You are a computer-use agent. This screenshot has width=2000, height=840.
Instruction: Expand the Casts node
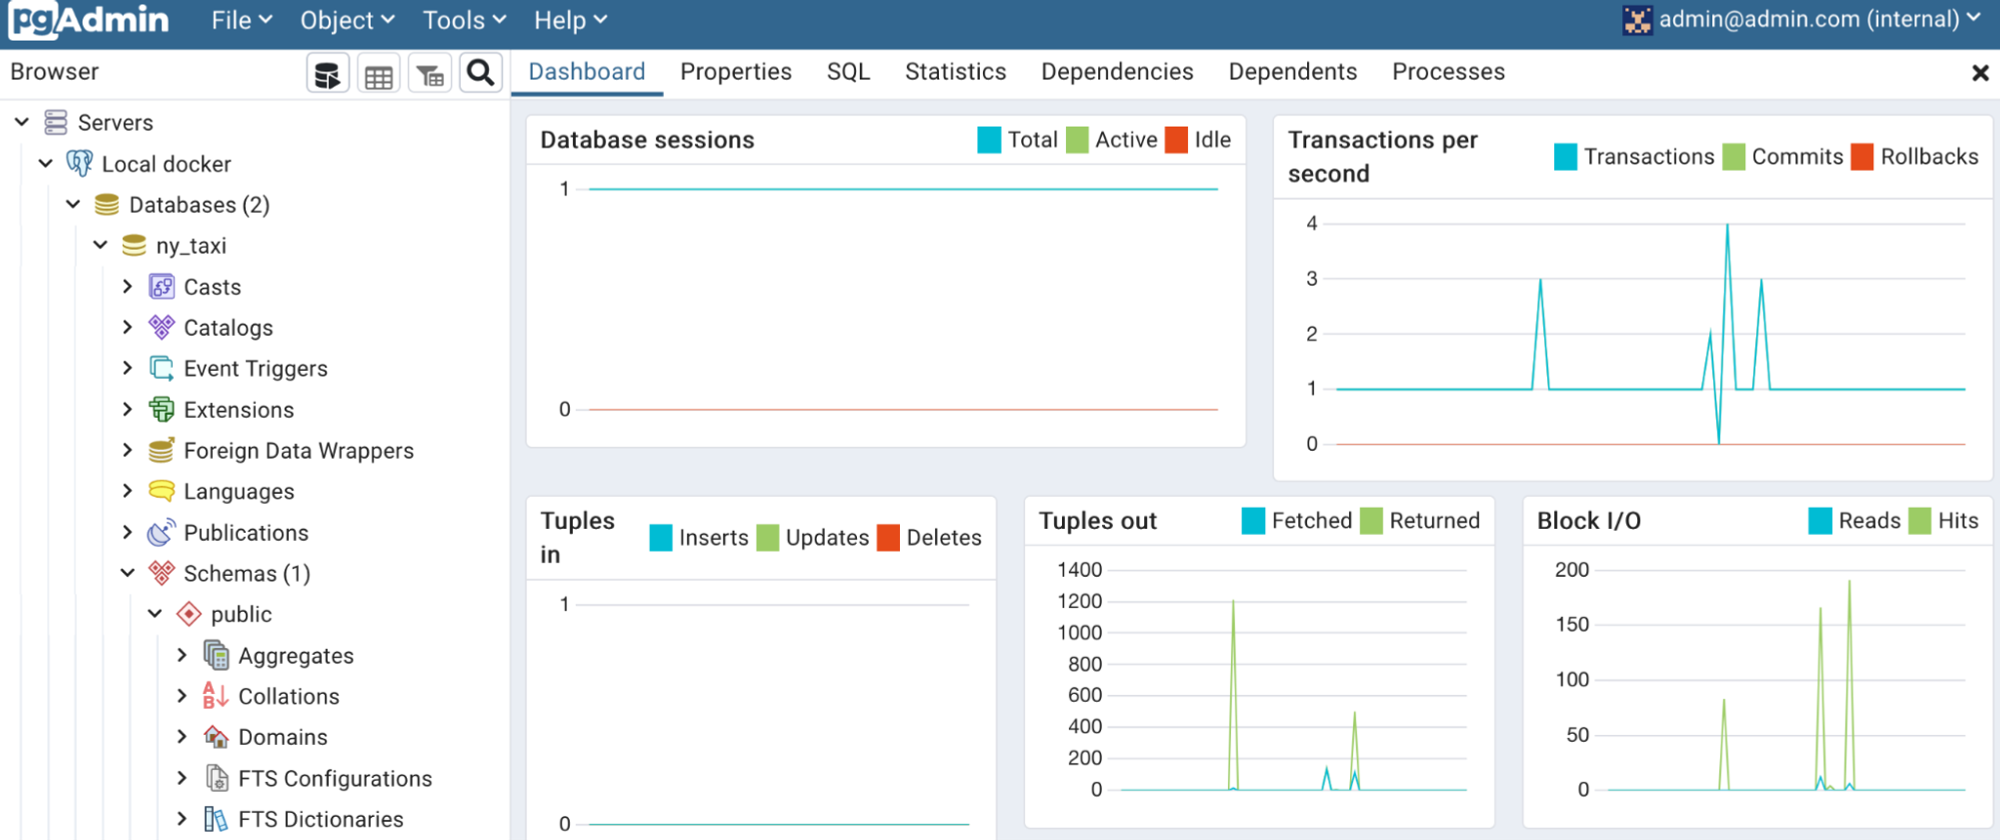pyautogui.click(x=127, y=286)
